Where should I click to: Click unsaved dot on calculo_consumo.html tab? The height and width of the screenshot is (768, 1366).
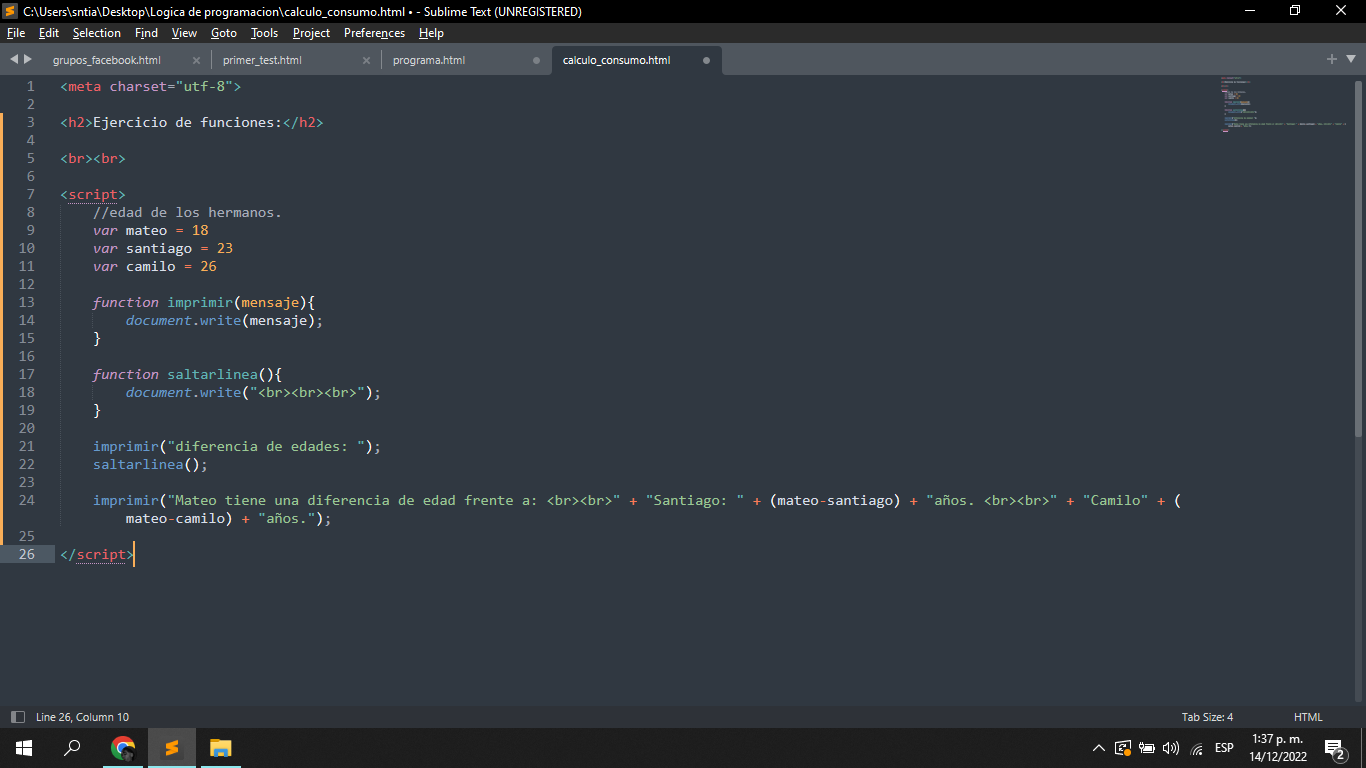point(706,60)
